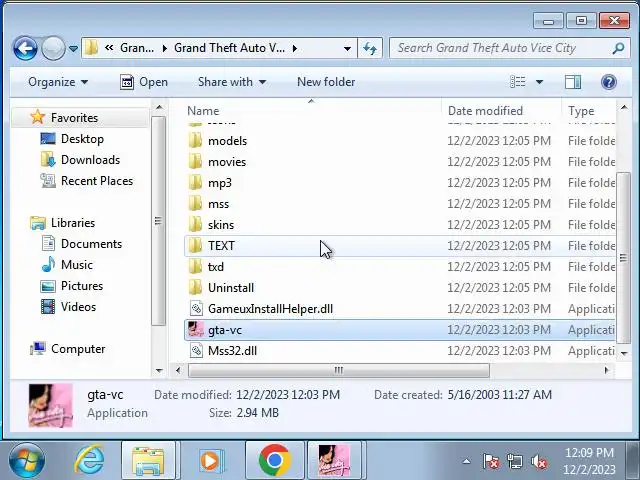
Task: Open the recent locations dropdown arrow
Action: click(73, 49)
